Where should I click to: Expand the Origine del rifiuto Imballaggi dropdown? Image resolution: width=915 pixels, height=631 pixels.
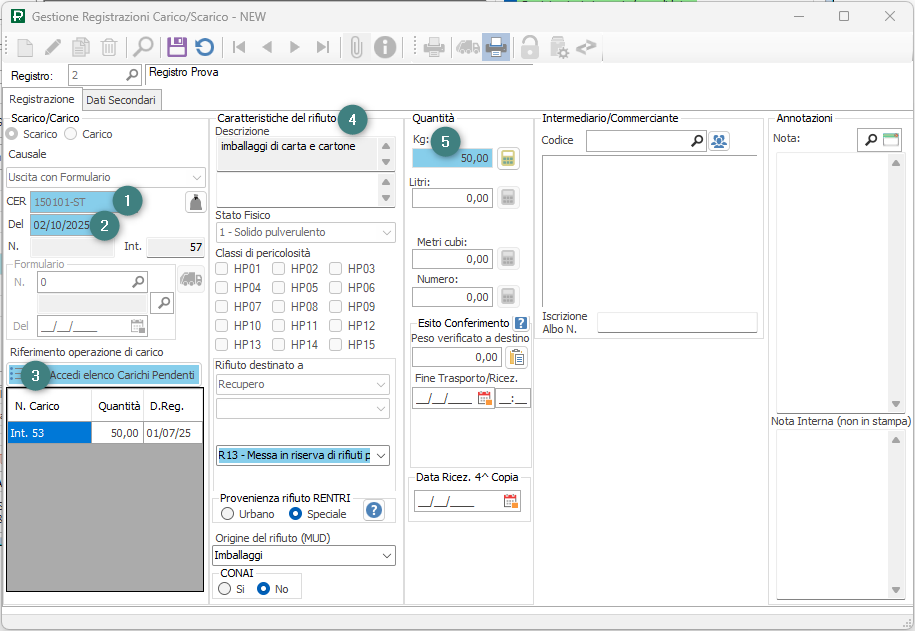(386, 555)
